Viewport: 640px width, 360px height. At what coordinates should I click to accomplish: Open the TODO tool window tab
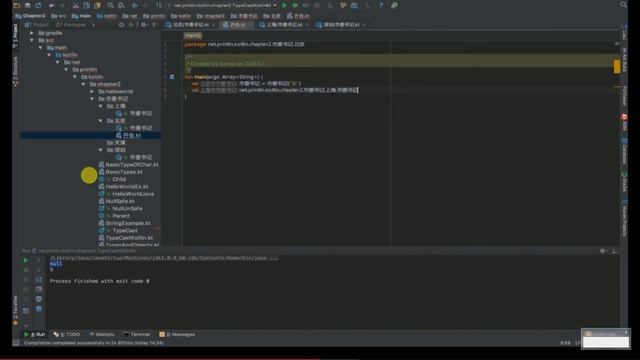[67, 334]
